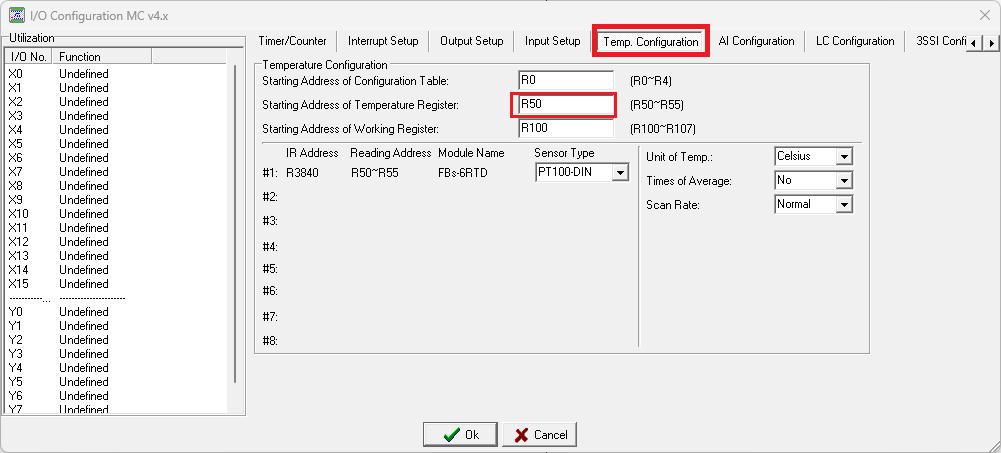Screen dimensions: 1001x453
Task: Click the Cancel button
Action: click(x=540, y=435)
